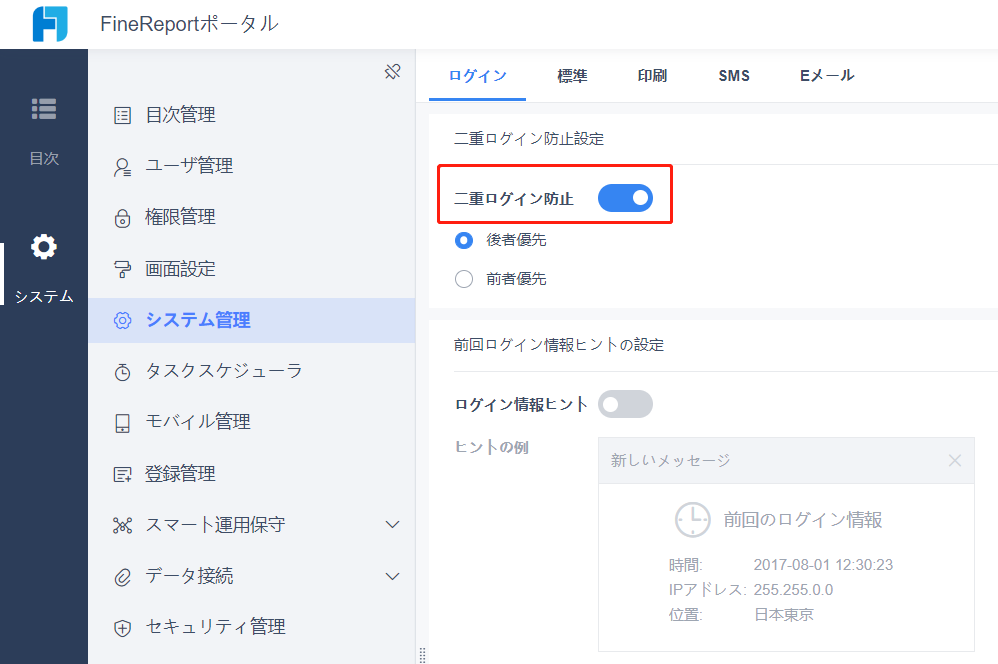This screenshot has width=998, height=664.
Task: Open モバイル管理 menu entry
Action: [251, 422]
